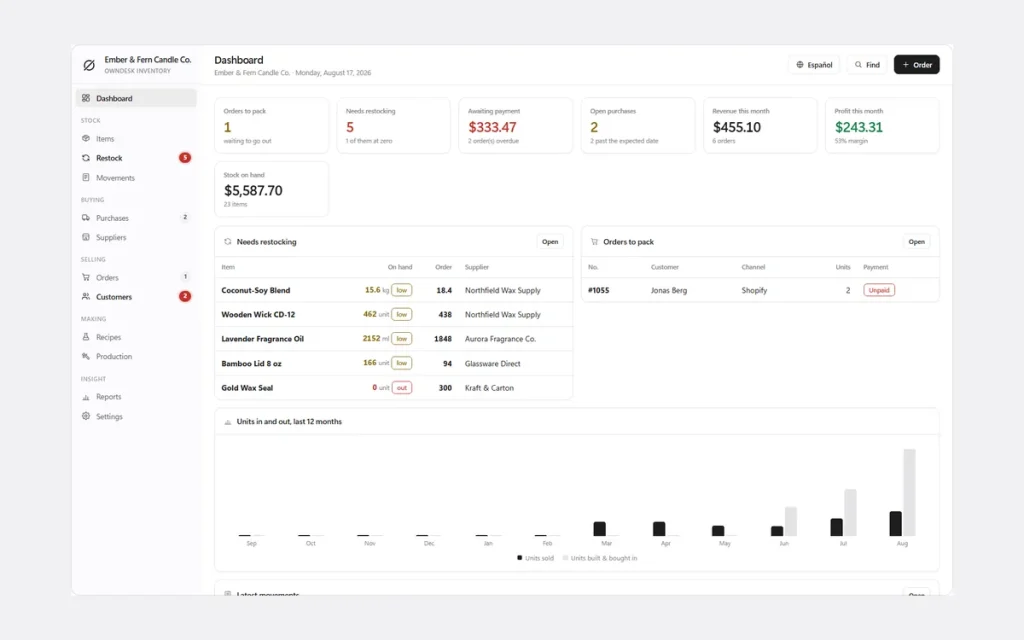
Task: Open Movements in the sidebar
Action: (136, 178)
